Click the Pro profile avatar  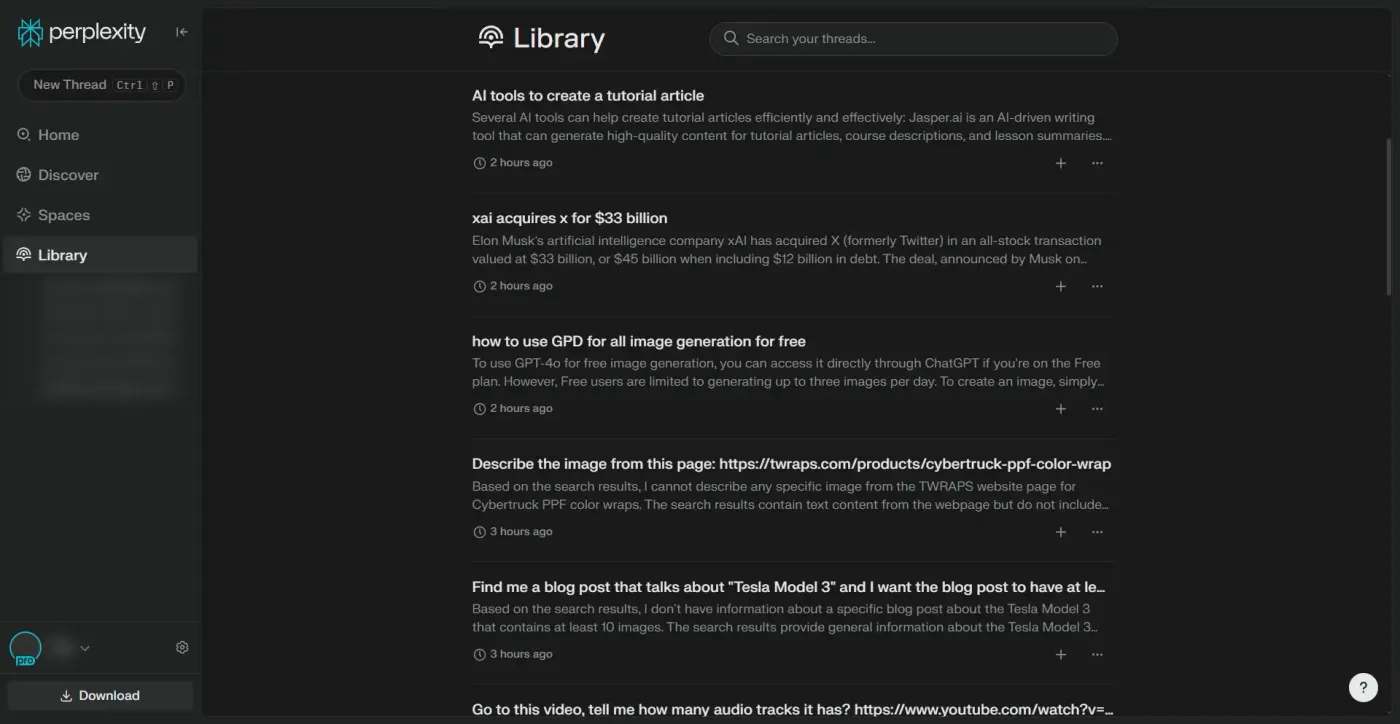tap(25, 648)
